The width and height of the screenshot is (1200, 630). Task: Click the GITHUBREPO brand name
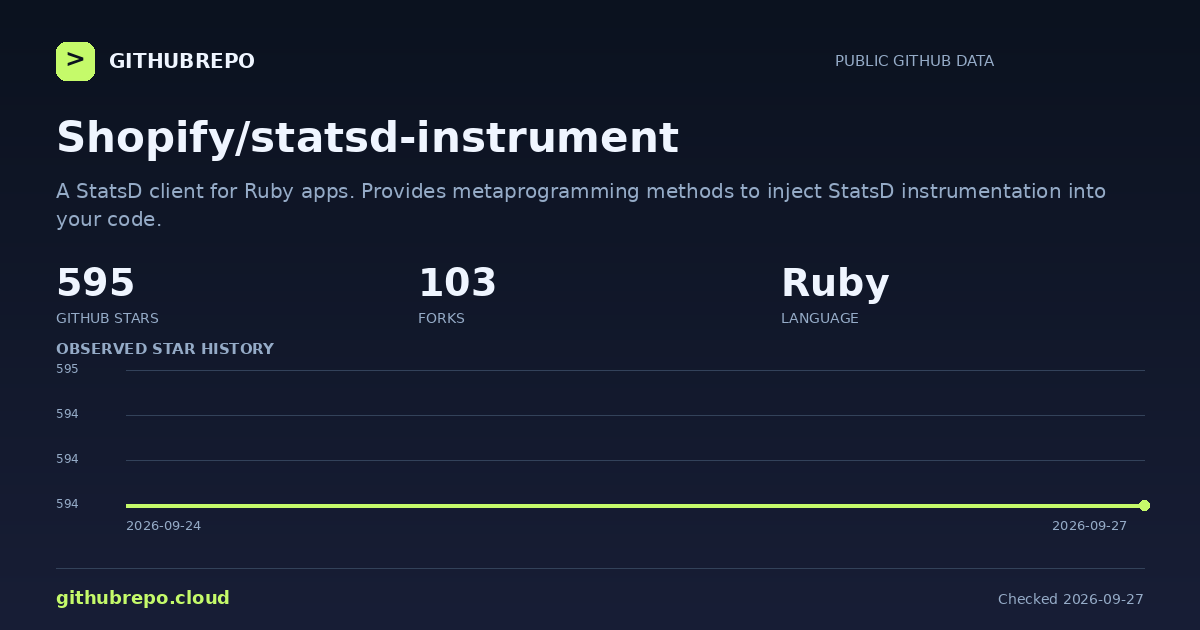[x=182, y=61]
